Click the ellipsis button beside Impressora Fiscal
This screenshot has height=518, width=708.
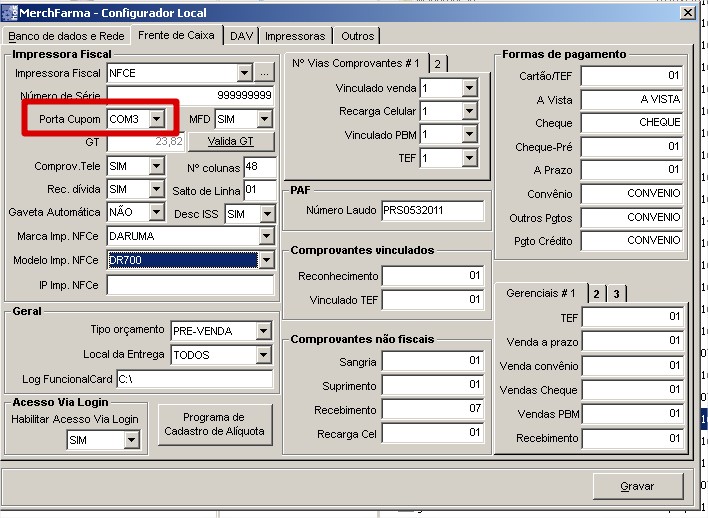tap(264, 73)
